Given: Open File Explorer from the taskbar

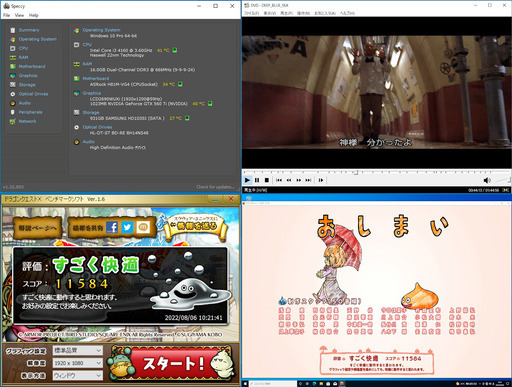Looking at the screenshot, I should (x=321, y=384).
